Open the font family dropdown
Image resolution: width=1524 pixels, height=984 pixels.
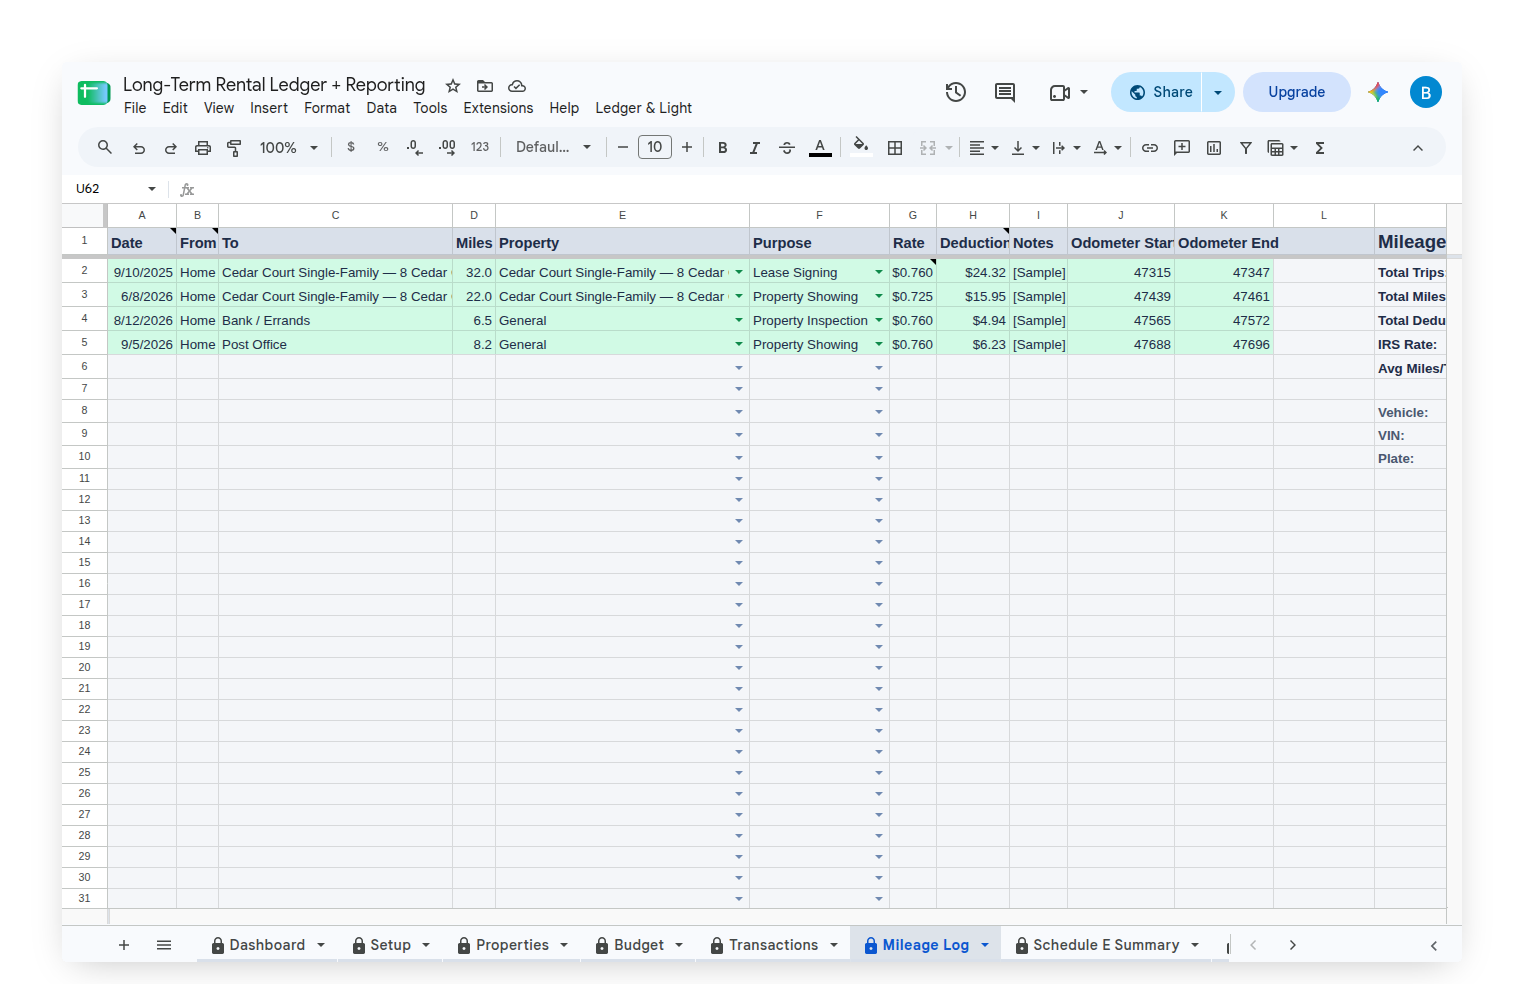553,148
